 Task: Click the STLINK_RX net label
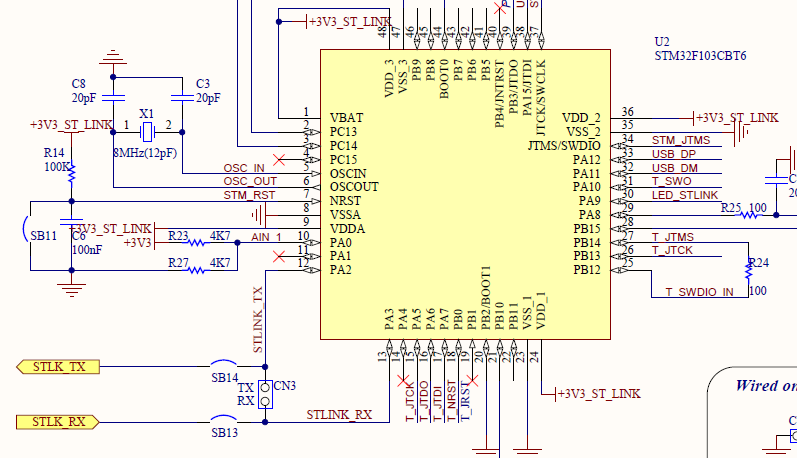(x=339, y=415)
